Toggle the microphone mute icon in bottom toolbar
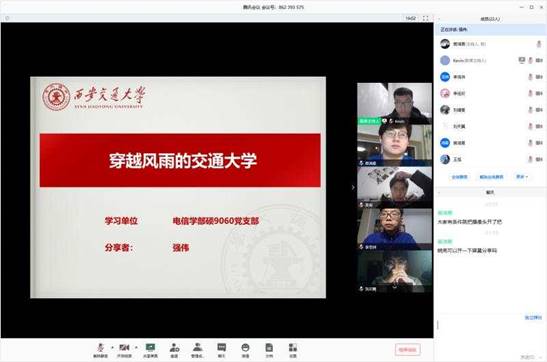This screenshot has height=362, width=547. (x=100, y=350)
